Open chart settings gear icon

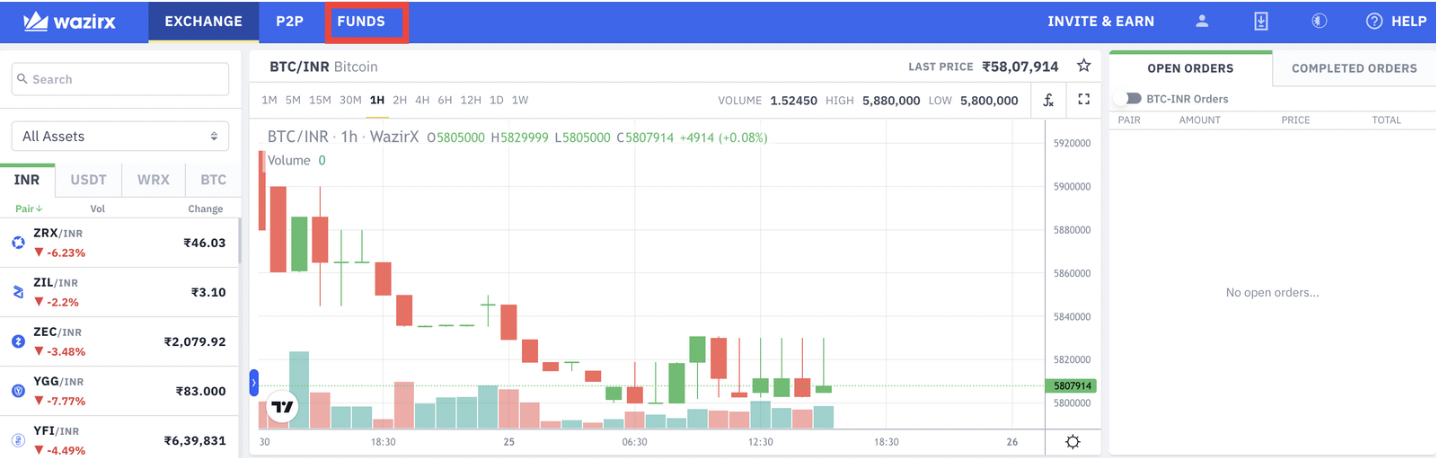click(1073, 442)
